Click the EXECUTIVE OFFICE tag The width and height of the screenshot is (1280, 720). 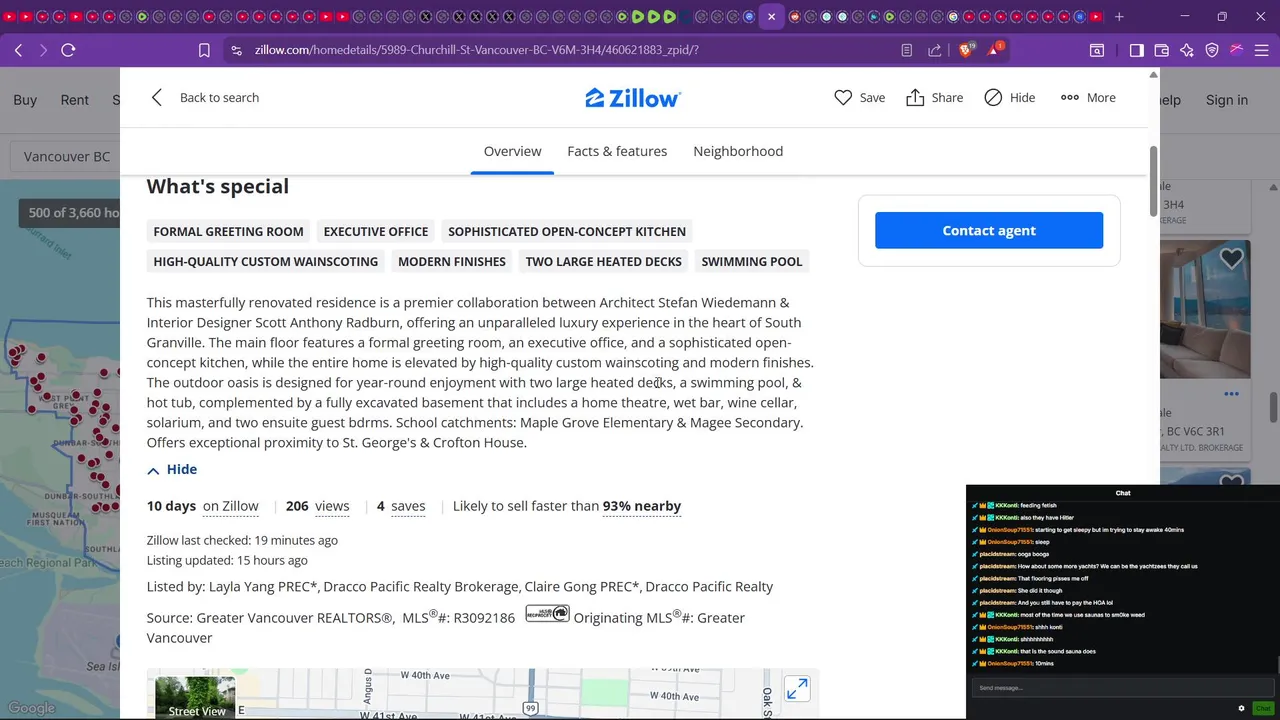pyautogui.click(x=376, y=231)
